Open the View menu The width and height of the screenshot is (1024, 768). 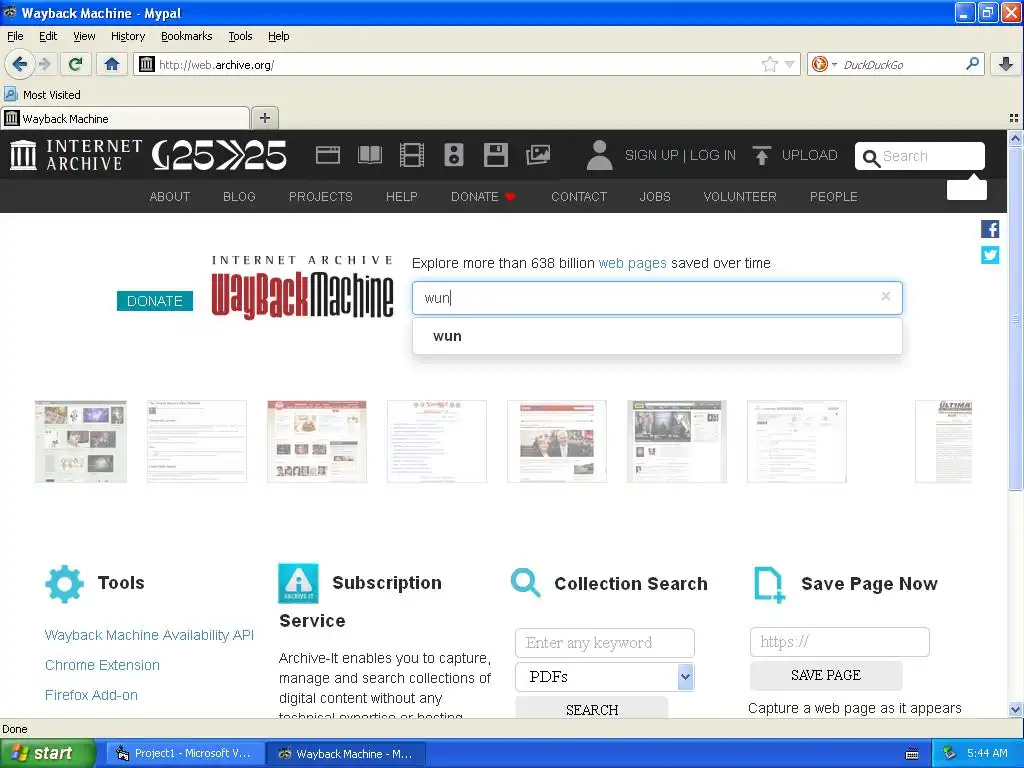click(x=84, y=36)
